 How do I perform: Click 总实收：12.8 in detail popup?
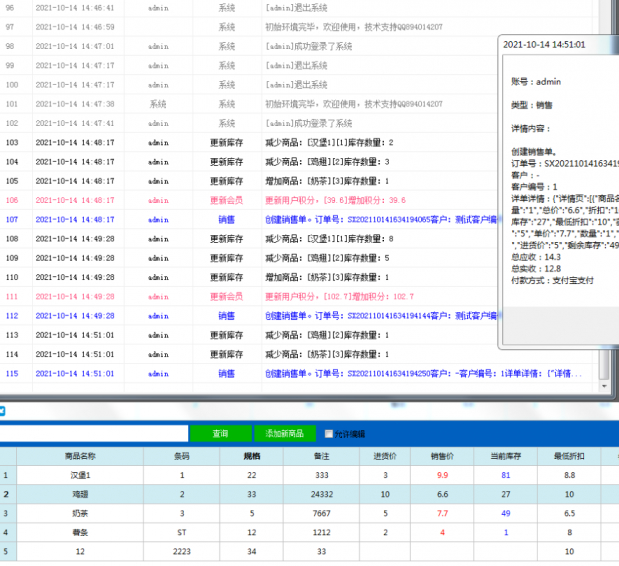point(536,269)
